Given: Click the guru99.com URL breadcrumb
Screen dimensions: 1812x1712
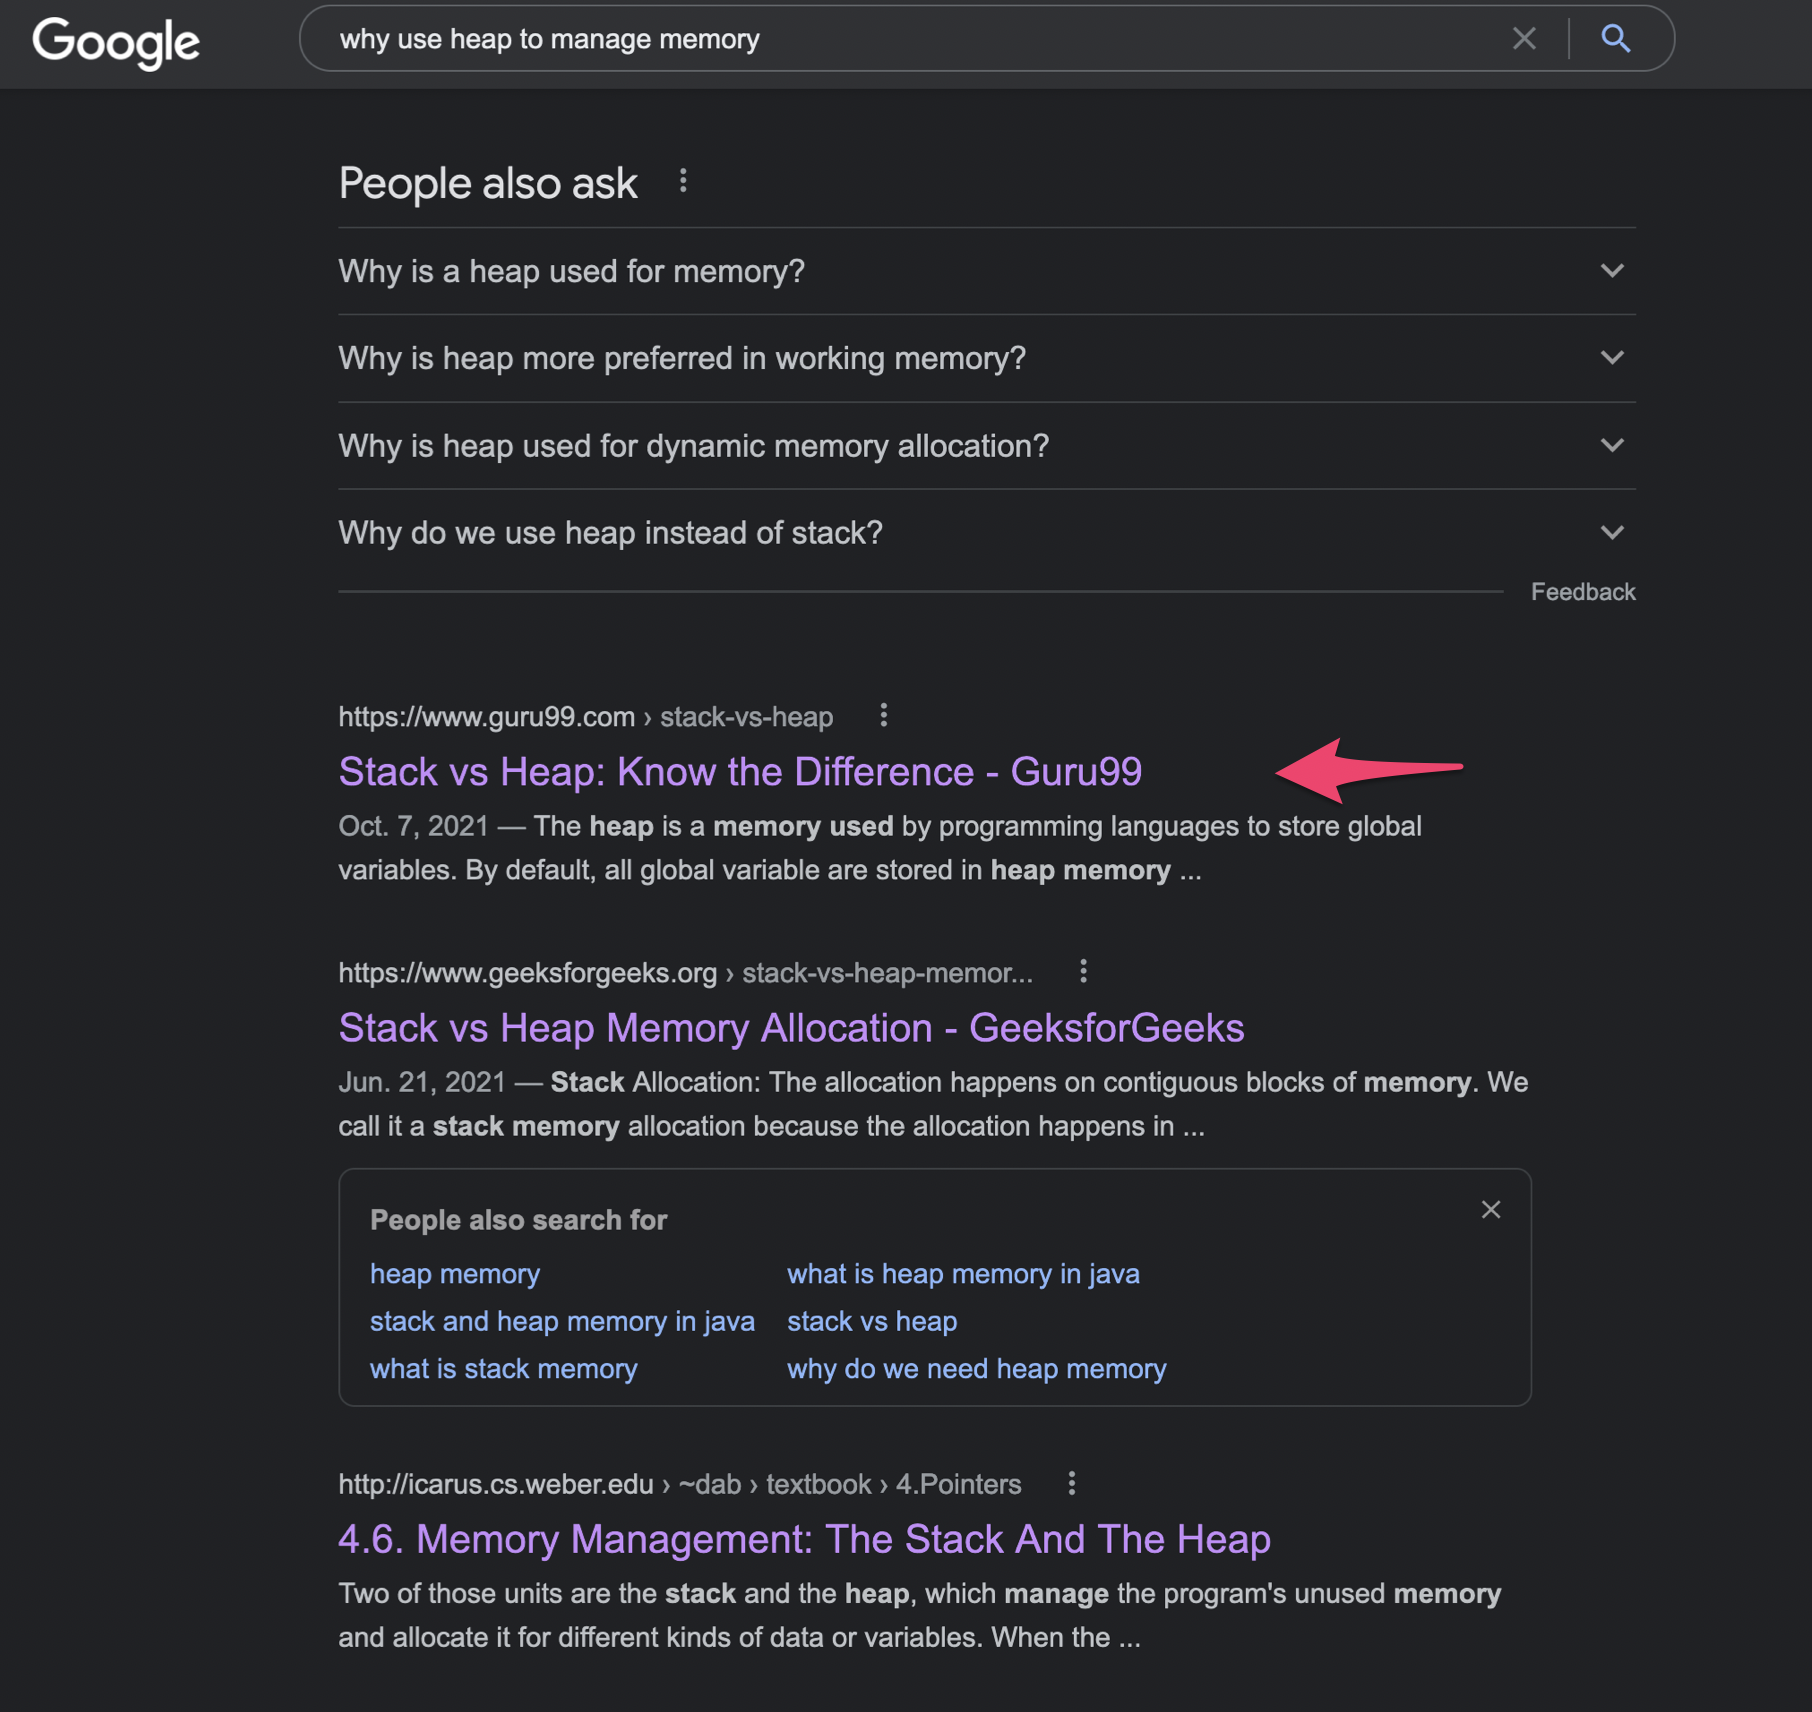Looking at the screenshot, I should click(586, 716).
